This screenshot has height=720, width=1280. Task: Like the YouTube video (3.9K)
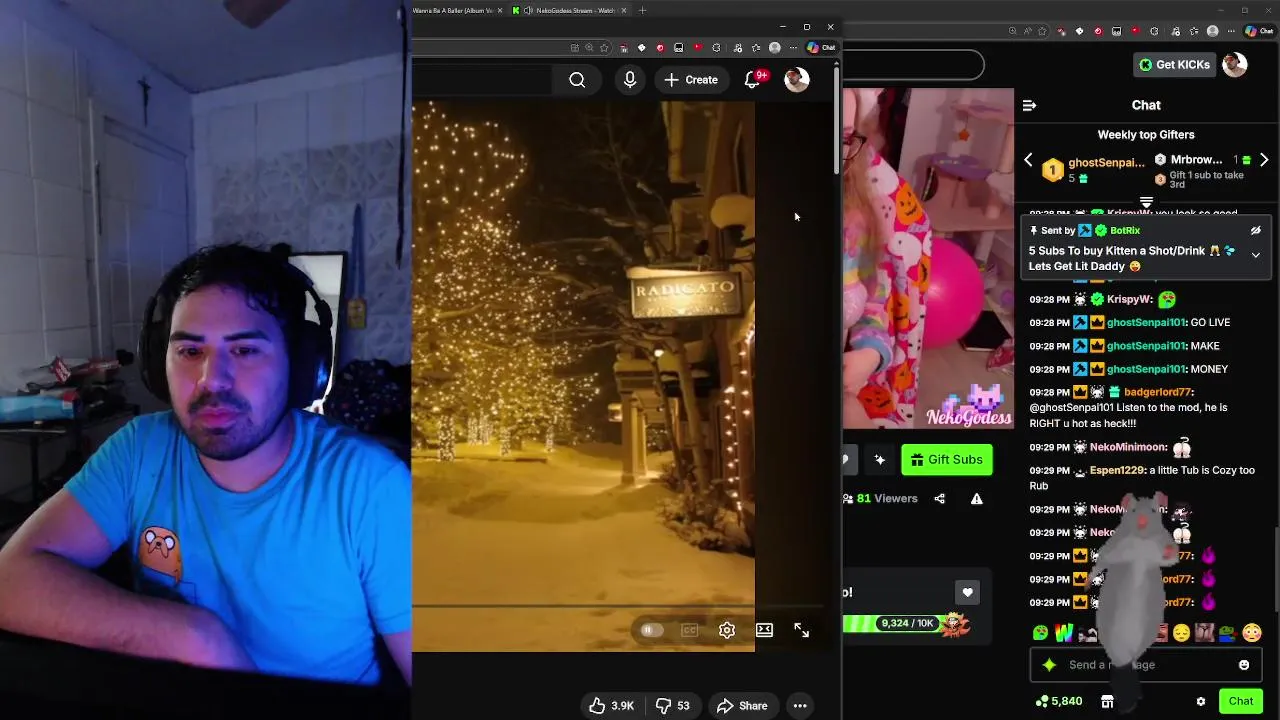pyautogui.click(x=611, y=706)
